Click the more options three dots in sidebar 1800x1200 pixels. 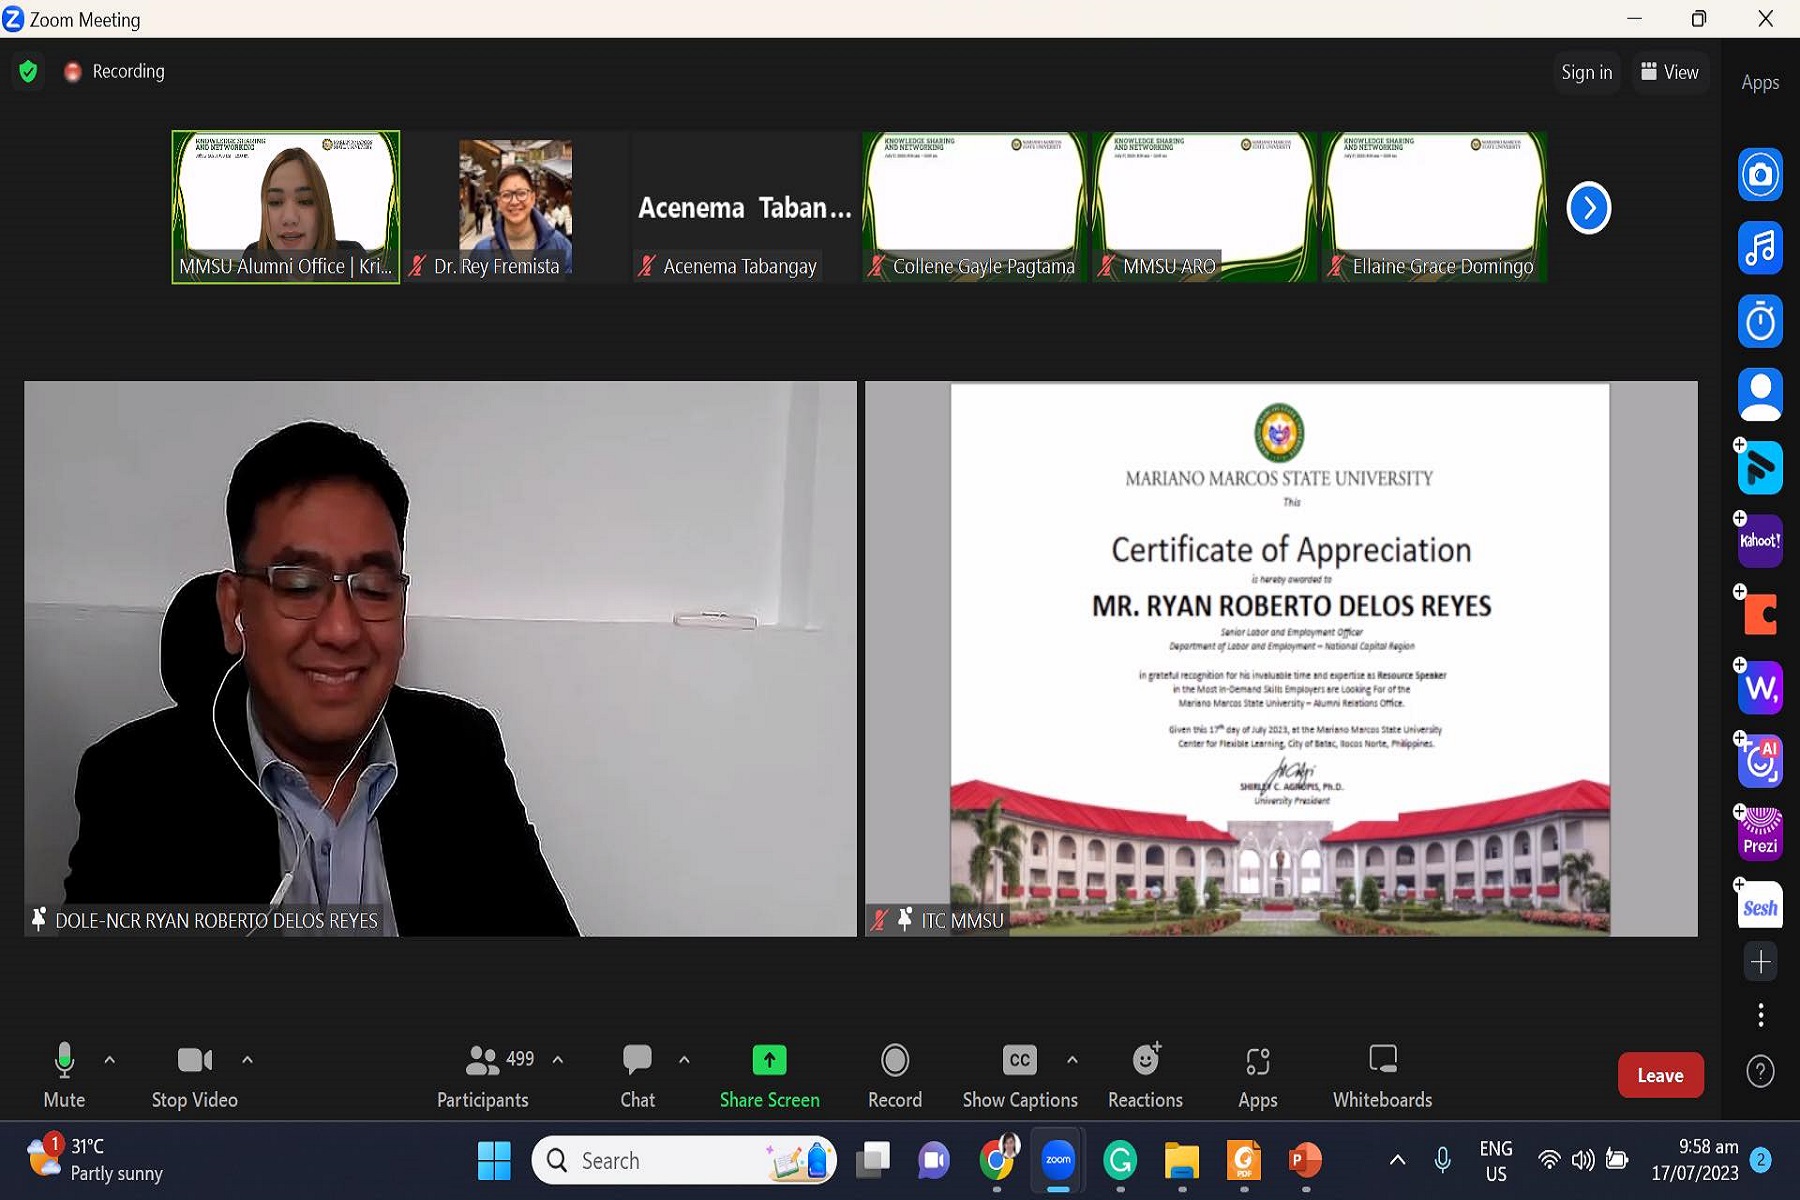point(1760,1015)
